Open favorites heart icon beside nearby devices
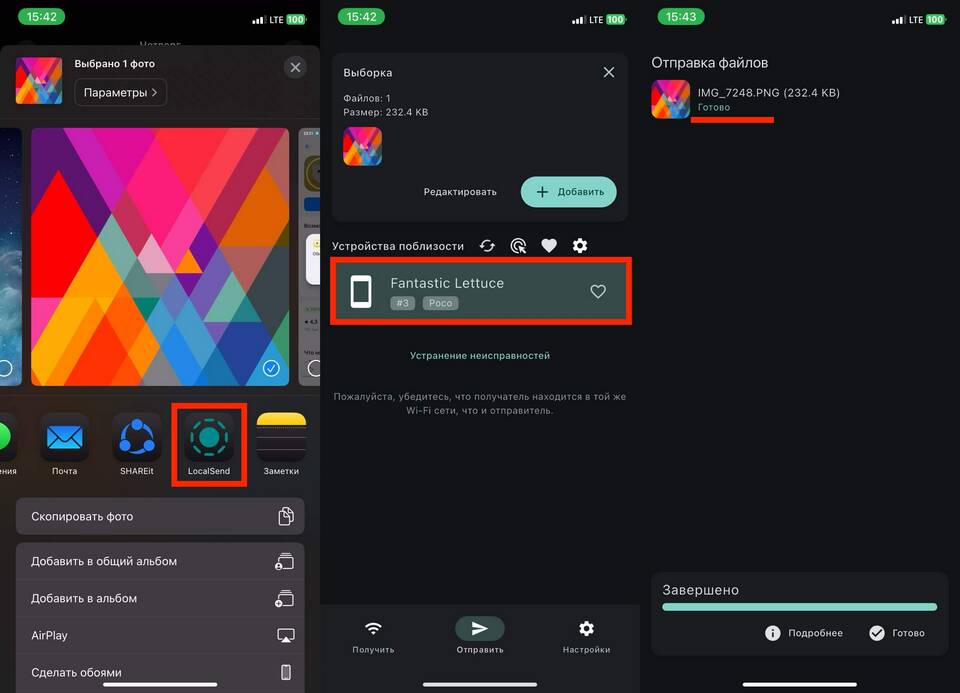The width and height of the screenshot is (960, 693). [x=549, y=246]
